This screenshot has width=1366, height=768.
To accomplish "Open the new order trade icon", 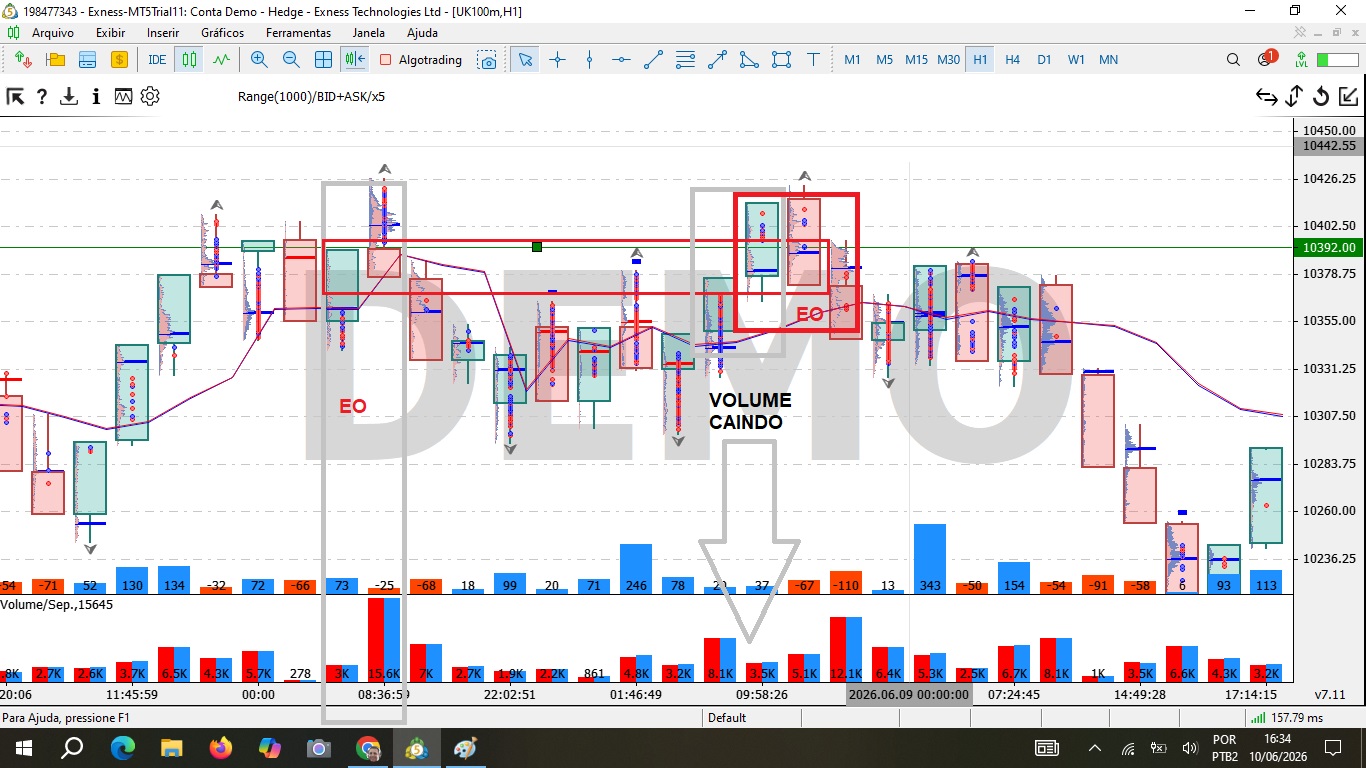I will [24, 59].
